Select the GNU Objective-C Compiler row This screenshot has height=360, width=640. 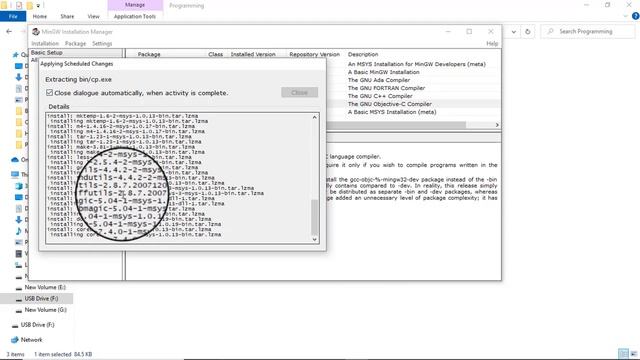tap(389, 104)
